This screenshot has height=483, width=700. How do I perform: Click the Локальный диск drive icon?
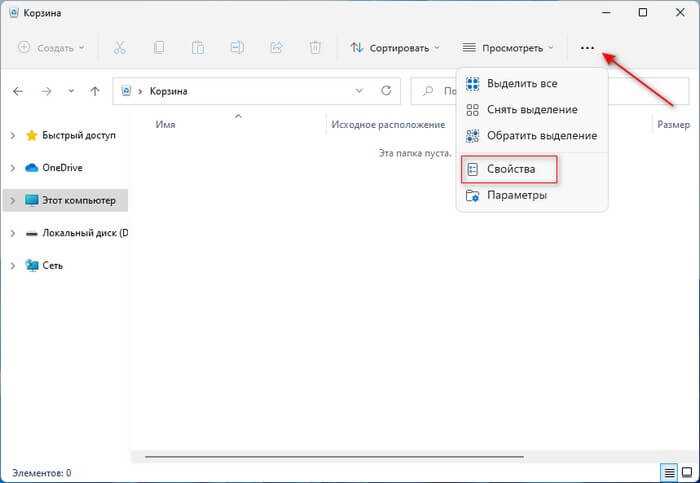click(31, 233)
